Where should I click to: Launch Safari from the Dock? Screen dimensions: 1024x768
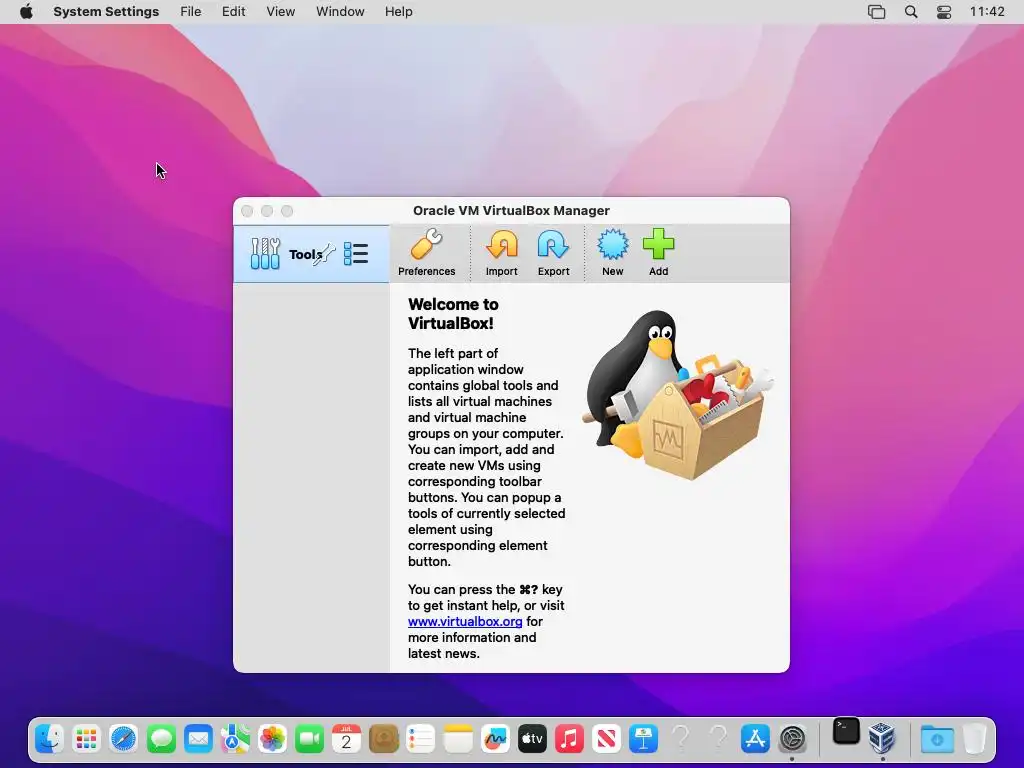click(x=123, y=739)
